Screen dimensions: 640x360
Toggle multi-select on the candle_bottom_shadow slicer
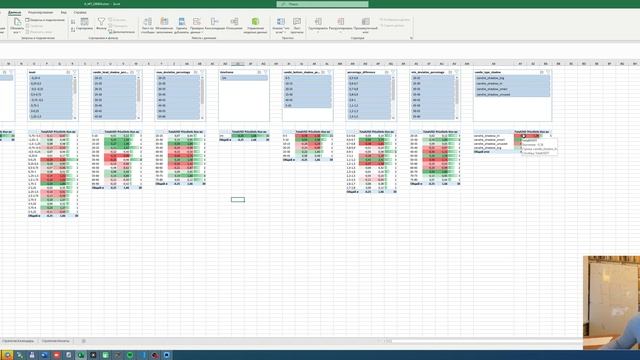(323, 72)
